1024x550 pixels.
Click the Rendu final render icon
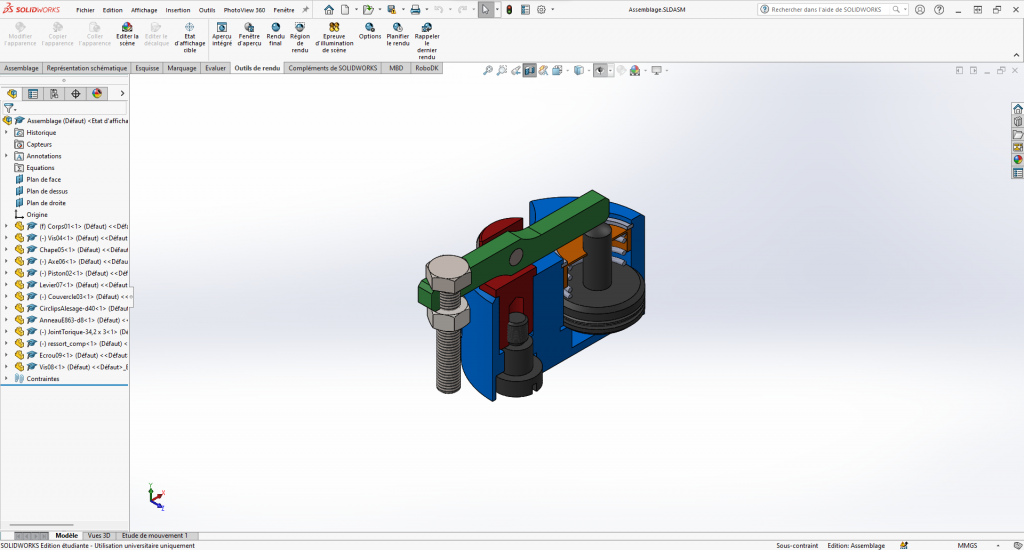pyautogui.click(x=275, y=27)
